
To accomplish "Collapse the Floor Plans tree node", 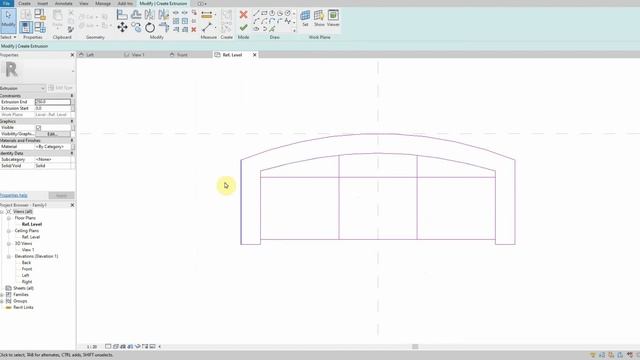I will click(x=9, y=218).
